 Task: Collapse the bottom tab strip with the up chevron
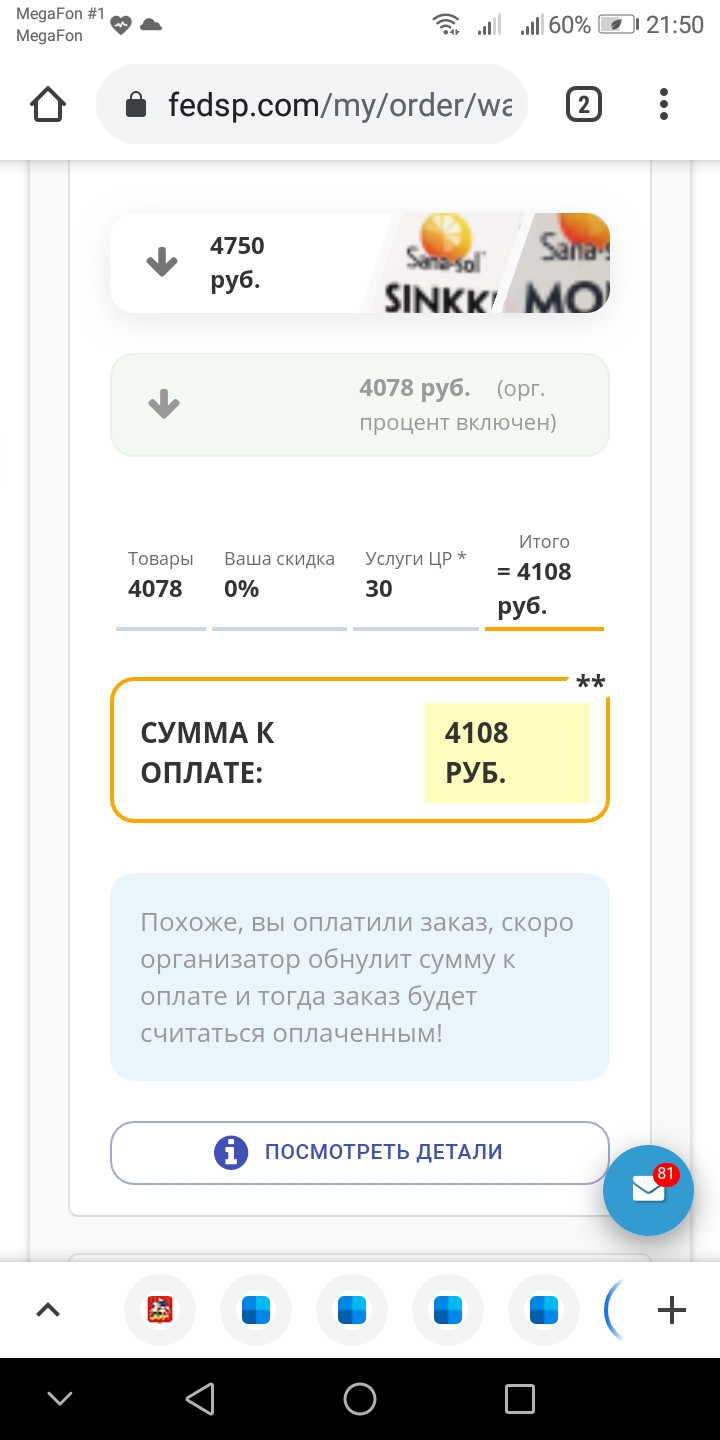[48, 1309]
